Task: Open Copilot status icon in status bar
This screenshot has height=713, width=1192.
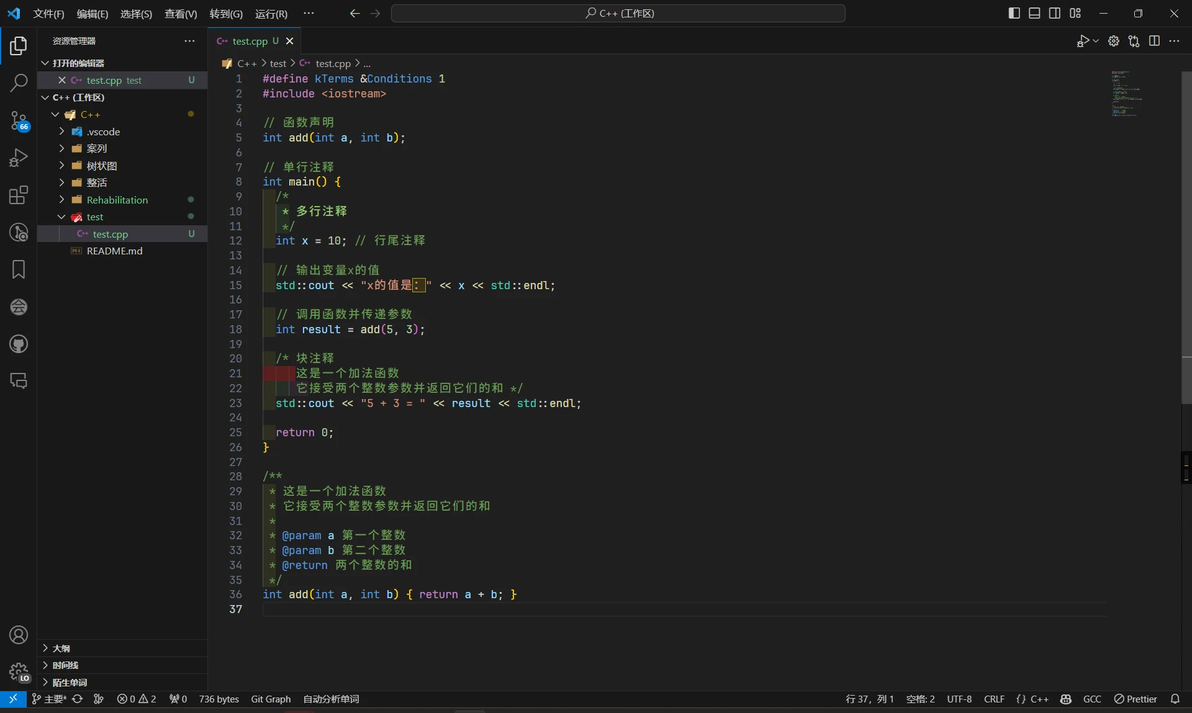Action: coord(1066,699)
